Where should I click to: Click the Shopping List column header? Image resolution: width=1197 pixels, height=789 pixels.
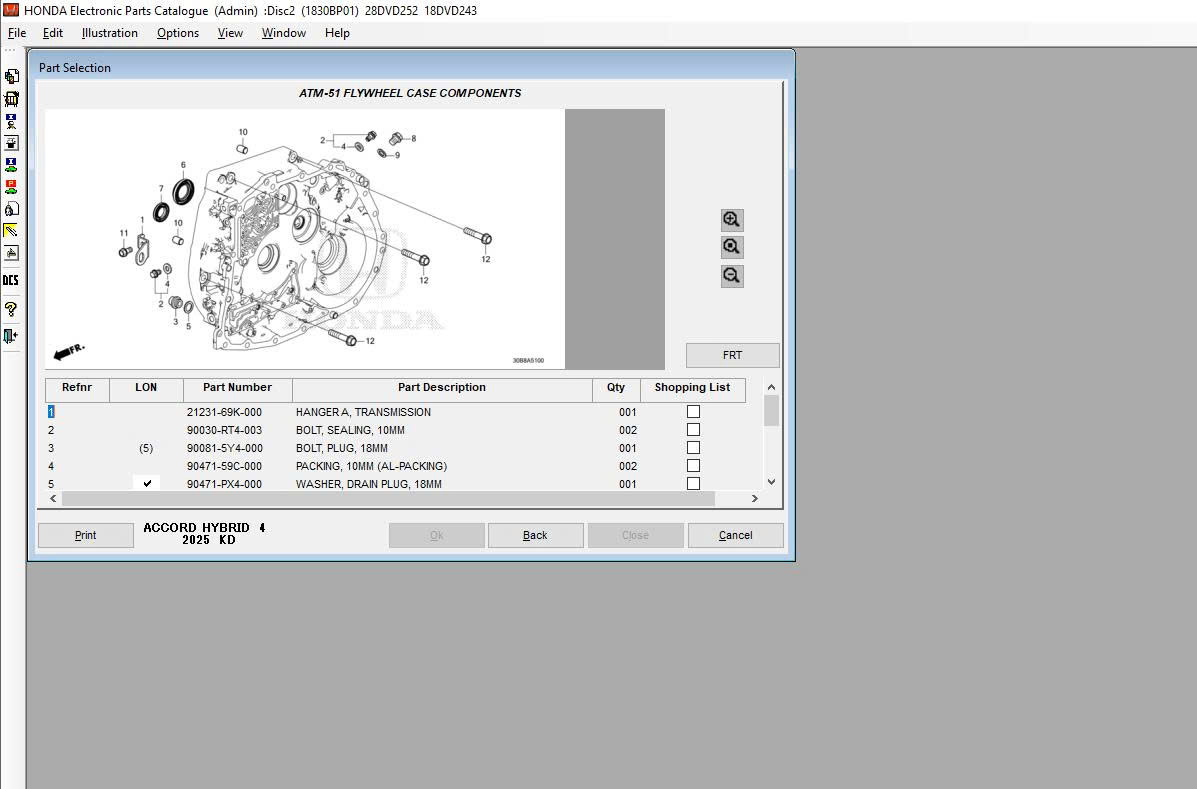click(x=692, y=388)
